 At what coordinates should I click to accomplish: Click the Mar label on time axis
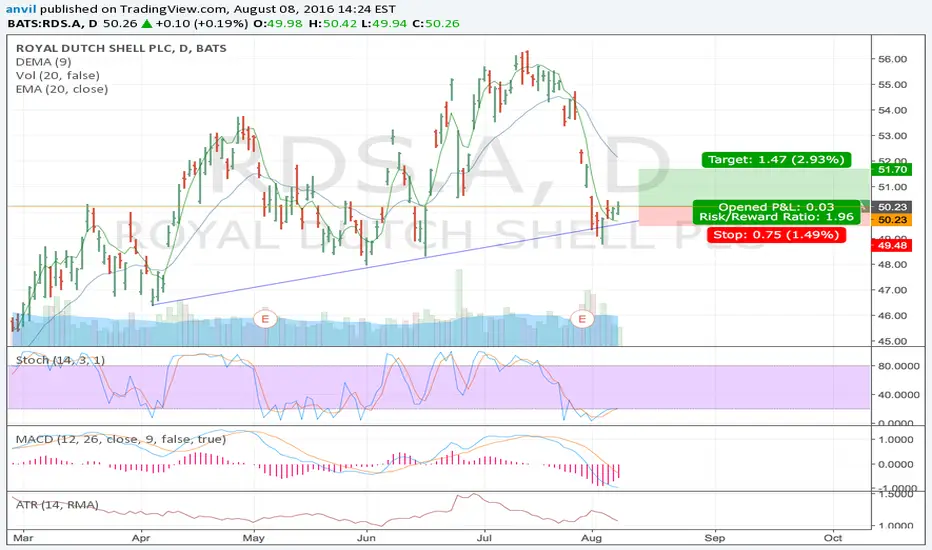click(23, 538)
